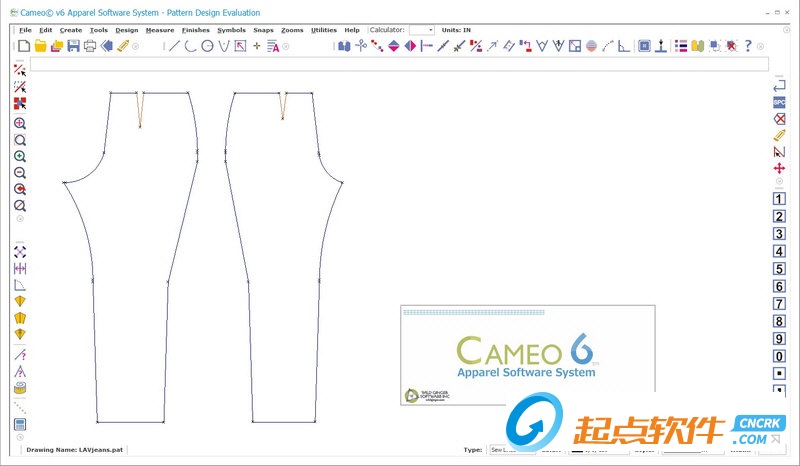Screen dimensions: 800x466
Task: Click the magnifier with plus zoom-in icon
Action: (20, 156)
